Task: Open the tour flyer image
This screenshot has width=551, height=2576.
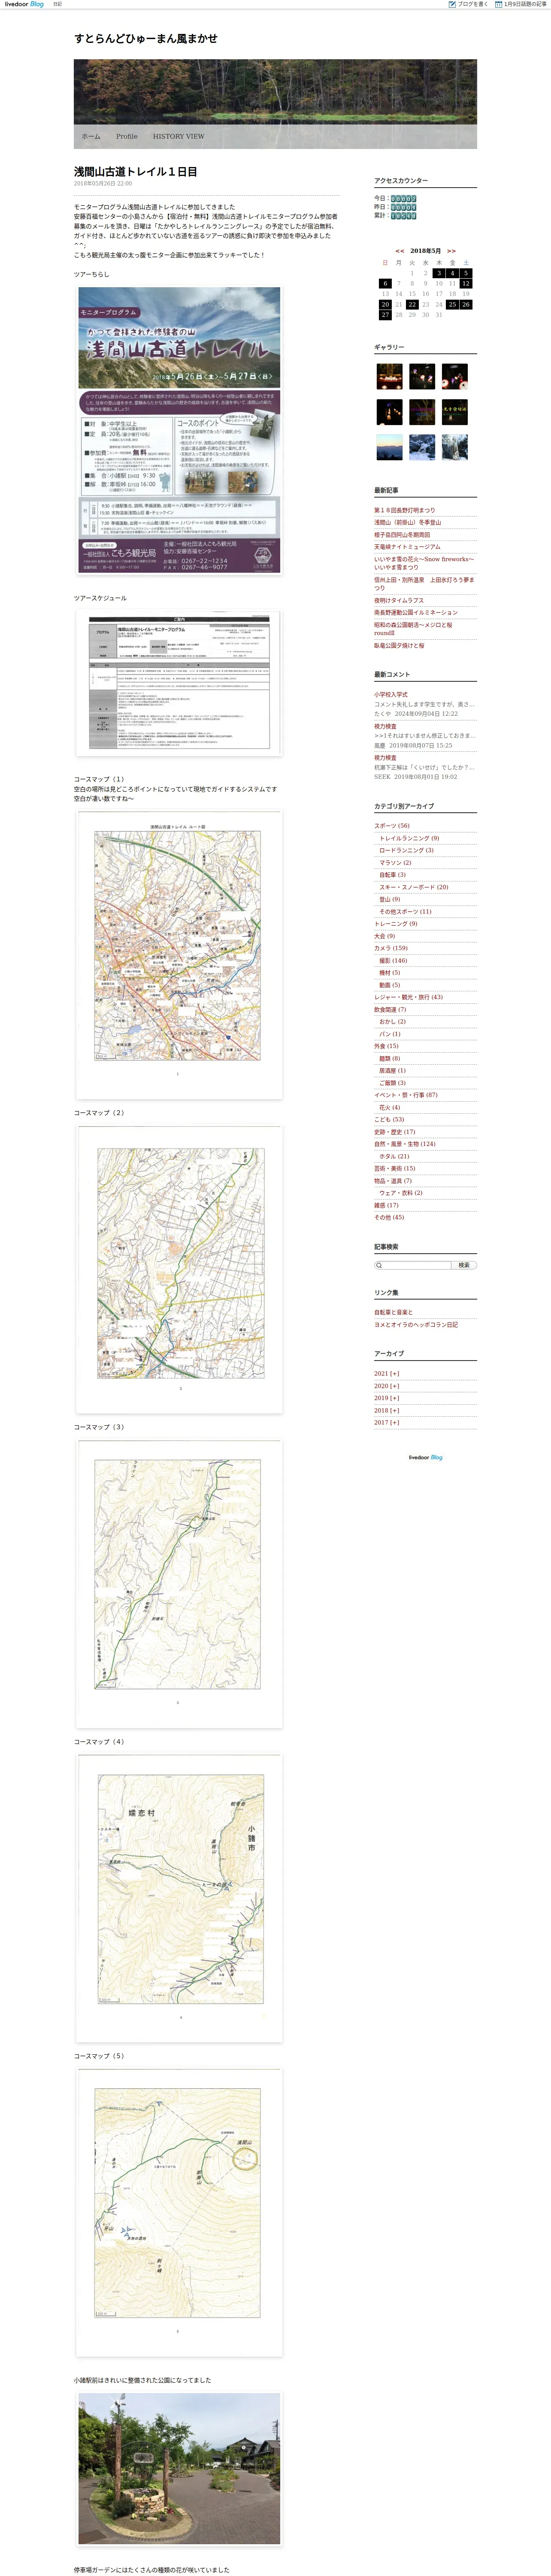Action: pos(179,431)
